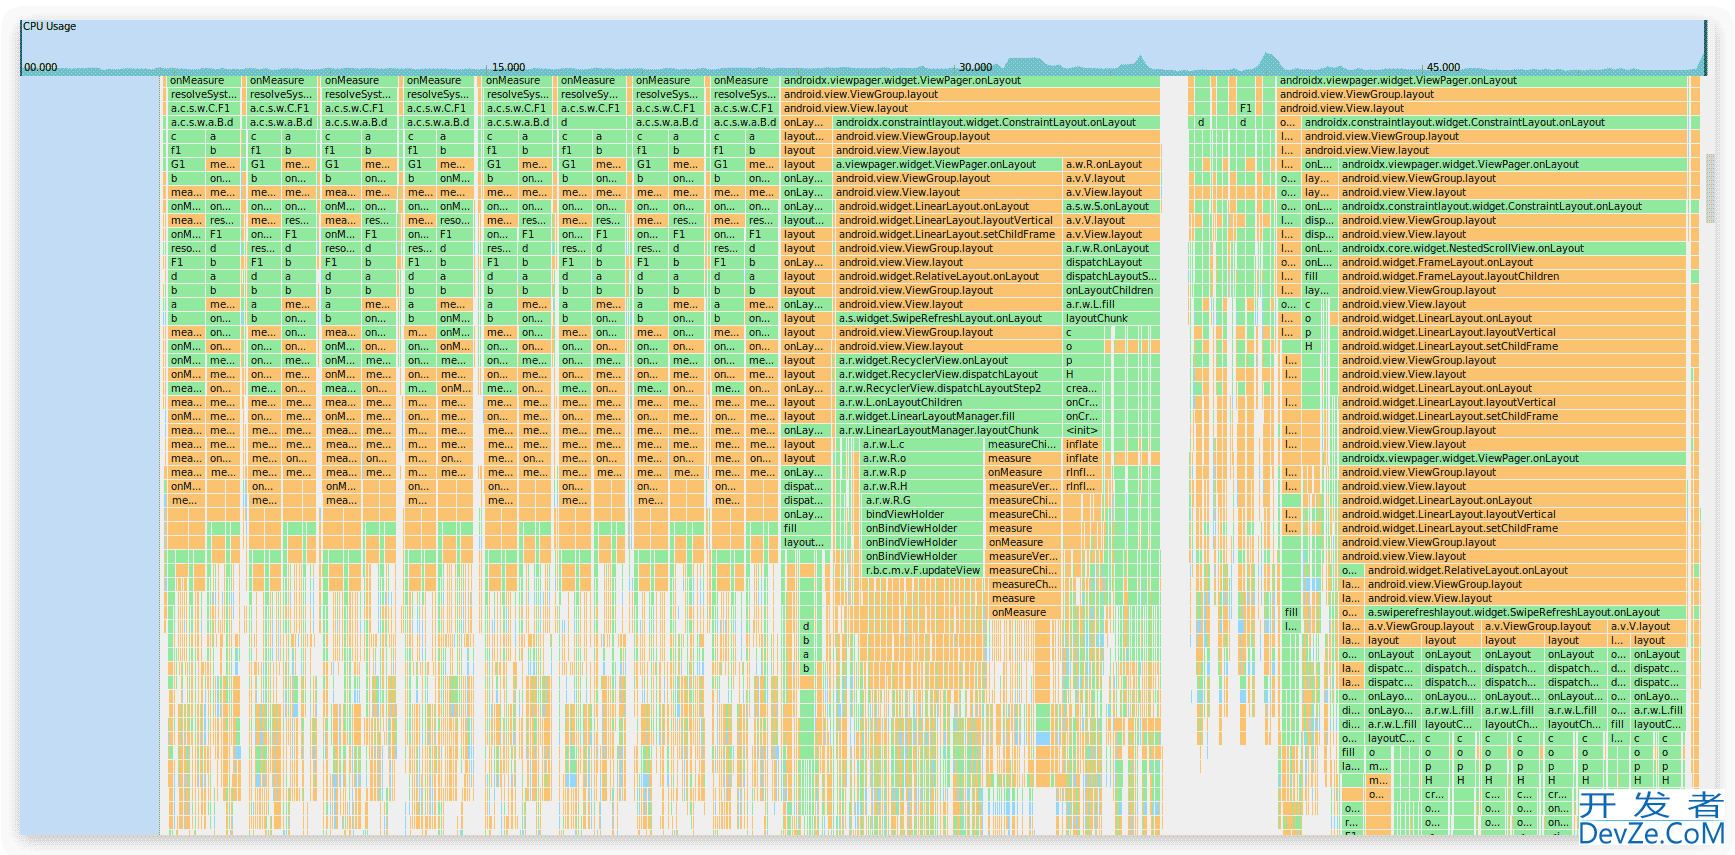
Task: Click the a.r.w.R.p call block
Action: point(921,472)
